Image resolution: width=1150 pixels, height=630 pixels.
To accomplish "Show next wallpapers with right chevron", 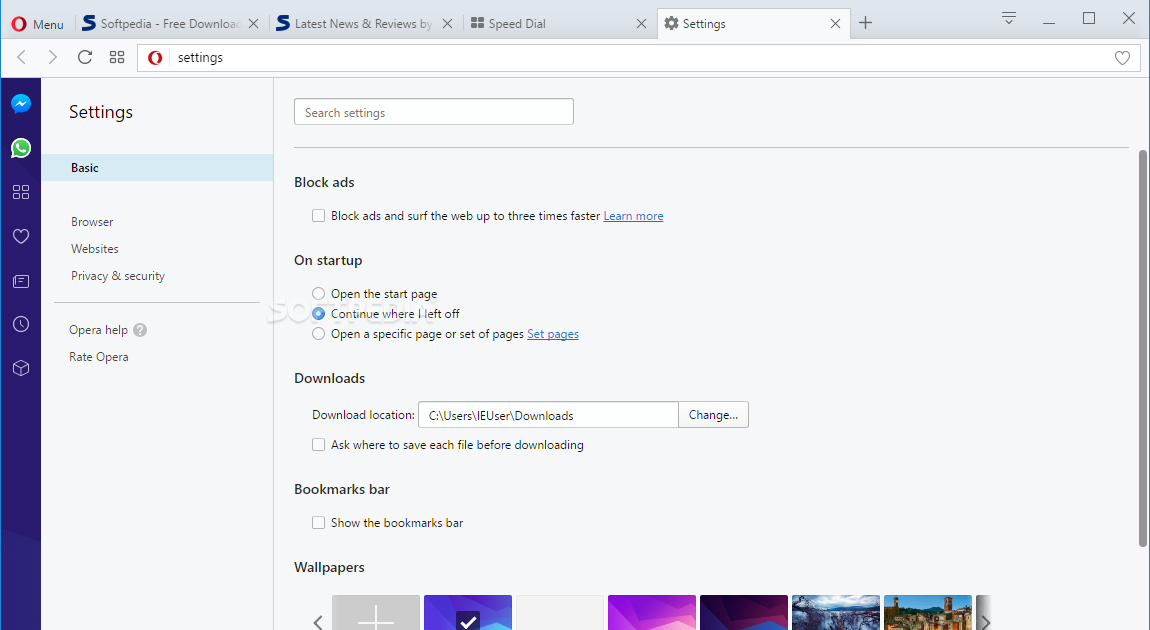I will coord(986,622).
